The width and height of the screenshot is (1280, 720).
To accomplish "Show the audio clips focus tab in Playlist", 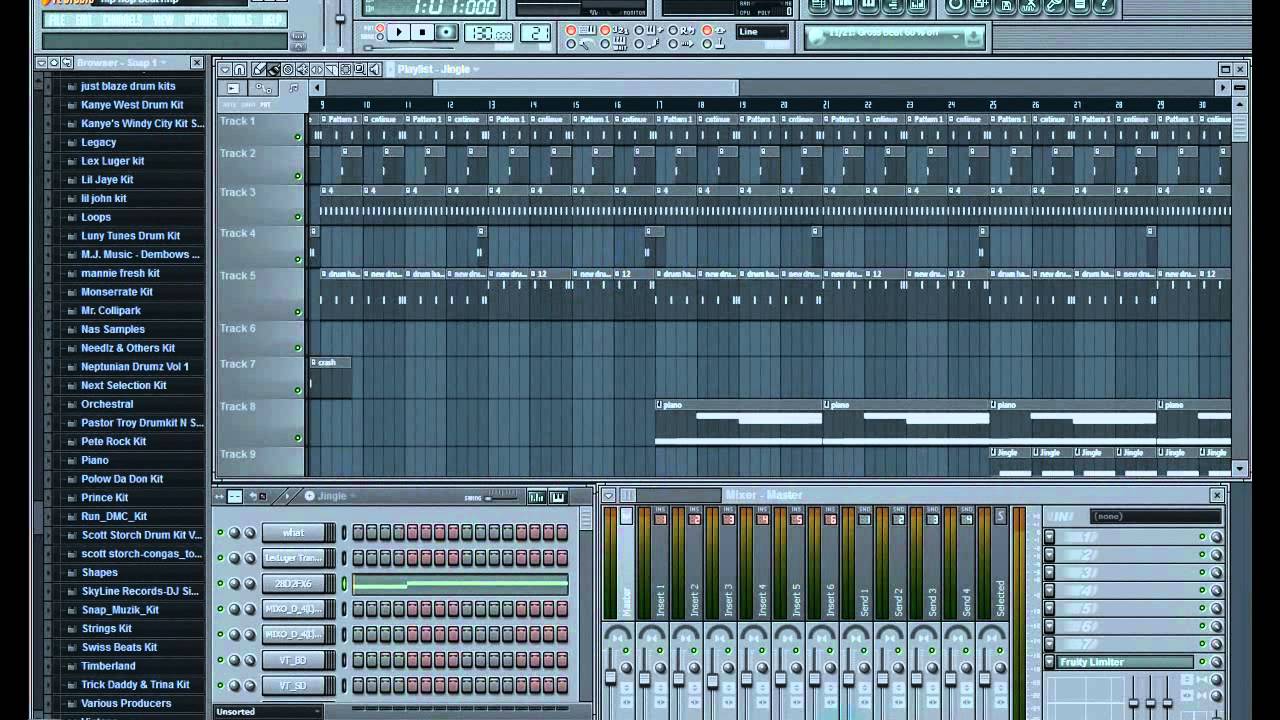I will [233, 88].
